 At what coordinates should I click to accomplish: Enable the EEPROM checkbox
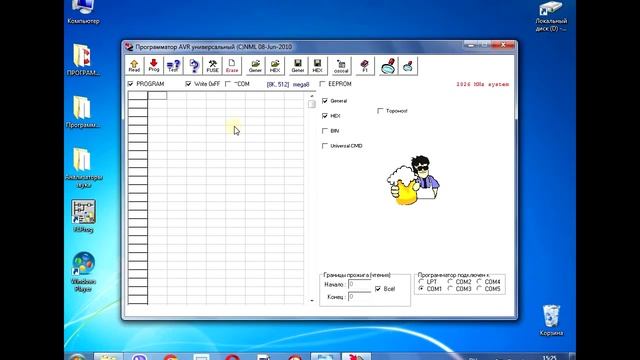pos(322,84)
